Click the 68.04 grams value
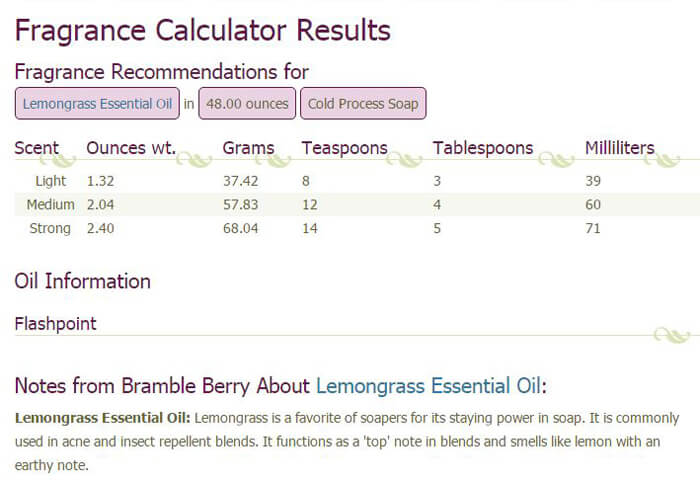 tap(240, 228)
